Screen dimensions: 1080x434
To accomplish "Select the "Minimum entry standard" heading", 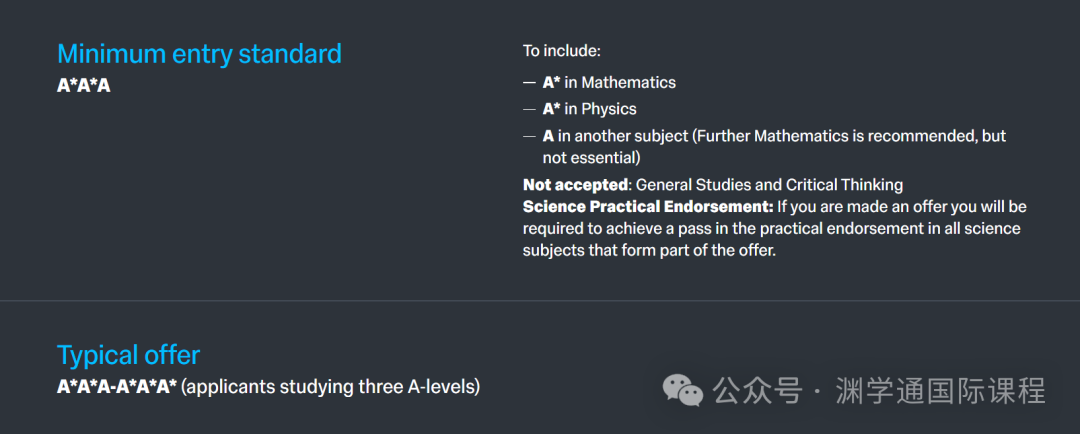I will click(x=199, y=54).
